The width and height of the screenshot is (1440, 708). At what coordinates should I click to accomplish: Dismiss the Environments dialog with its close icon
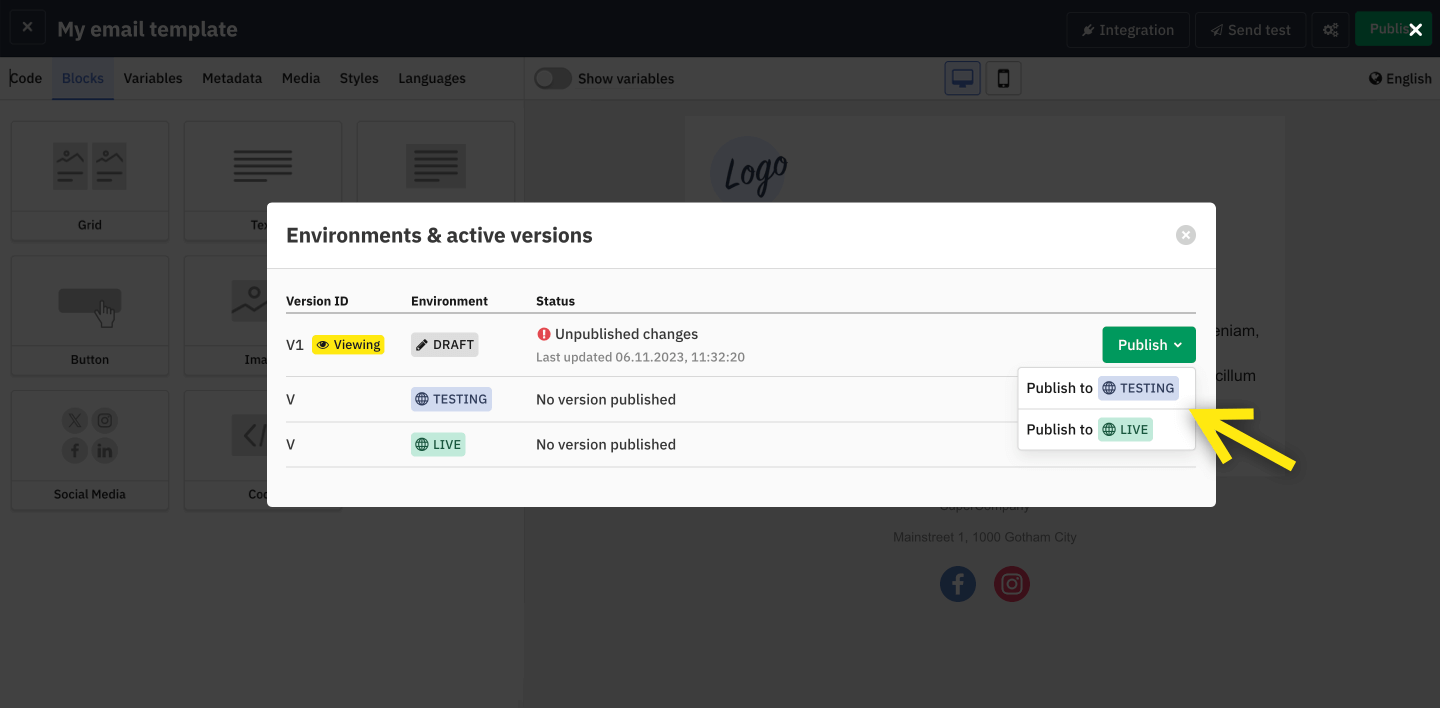1186,234
